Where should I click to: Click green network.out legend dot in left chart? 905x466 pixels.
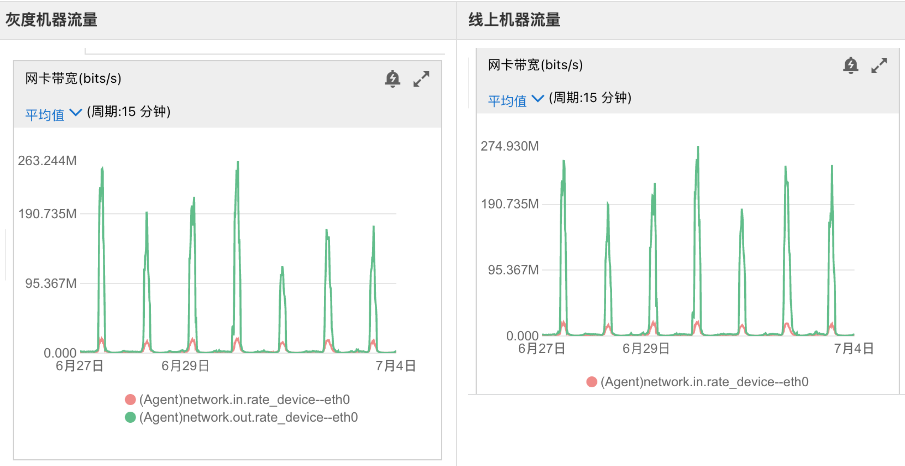pyautogui.click(x=130, y=417)
